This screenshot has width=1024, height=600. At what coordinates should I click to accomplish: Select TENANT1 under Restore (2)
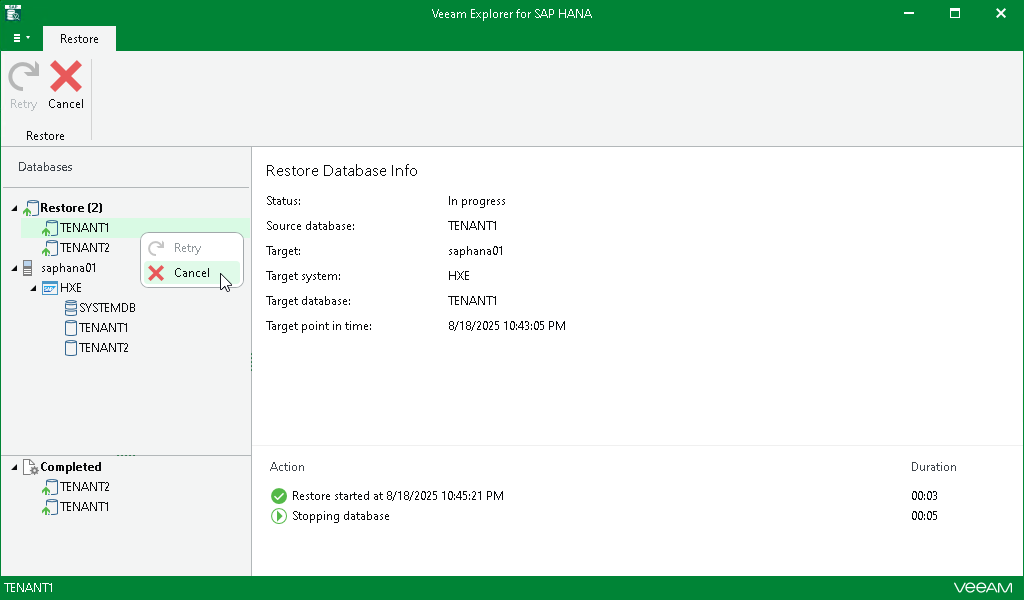(84, 228)
